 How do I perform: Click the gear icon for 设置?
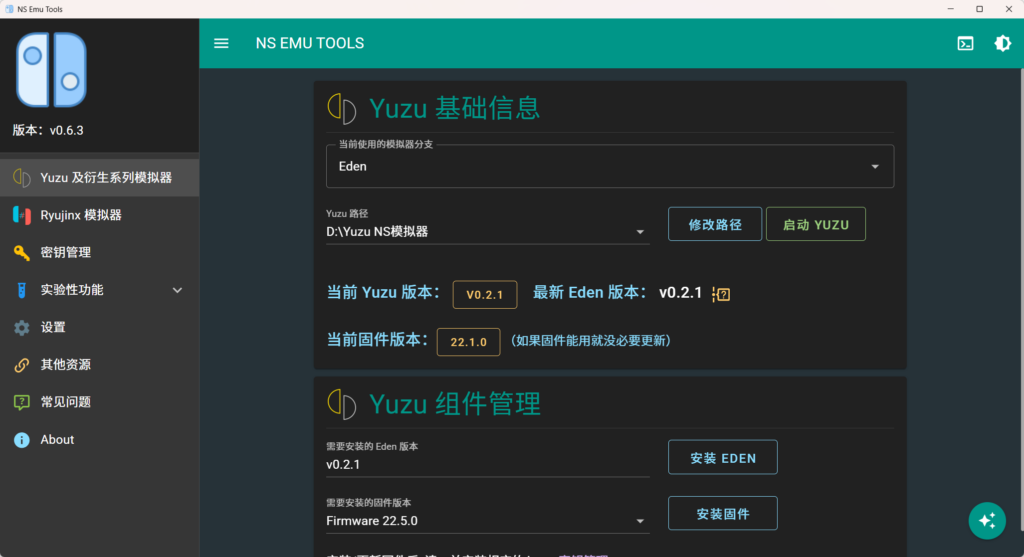point(22,327)
